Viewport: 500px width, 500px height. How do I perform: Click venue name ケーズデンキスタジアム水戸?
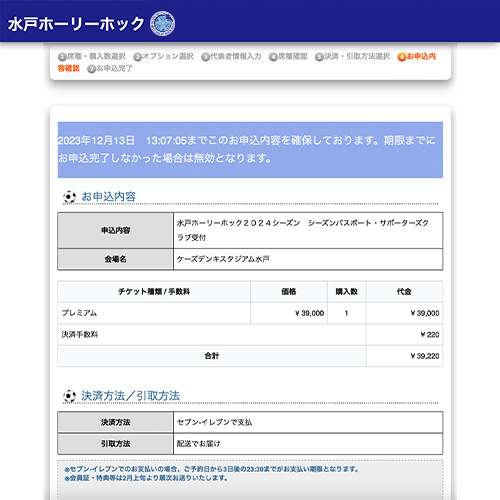pos(223,259)
